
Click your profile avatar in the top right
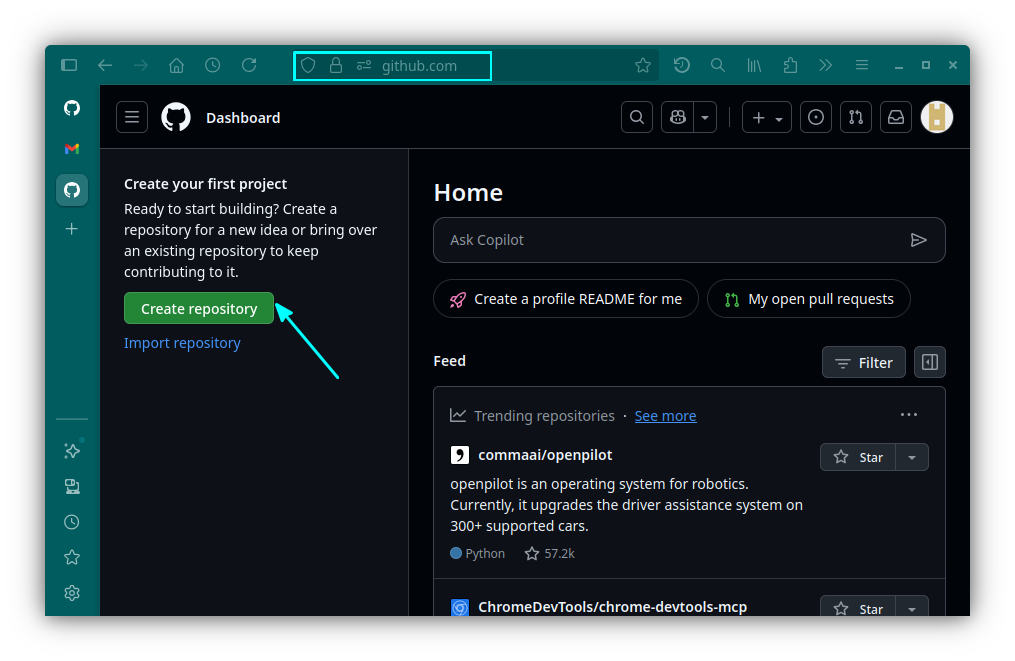[x=936, y=117]
